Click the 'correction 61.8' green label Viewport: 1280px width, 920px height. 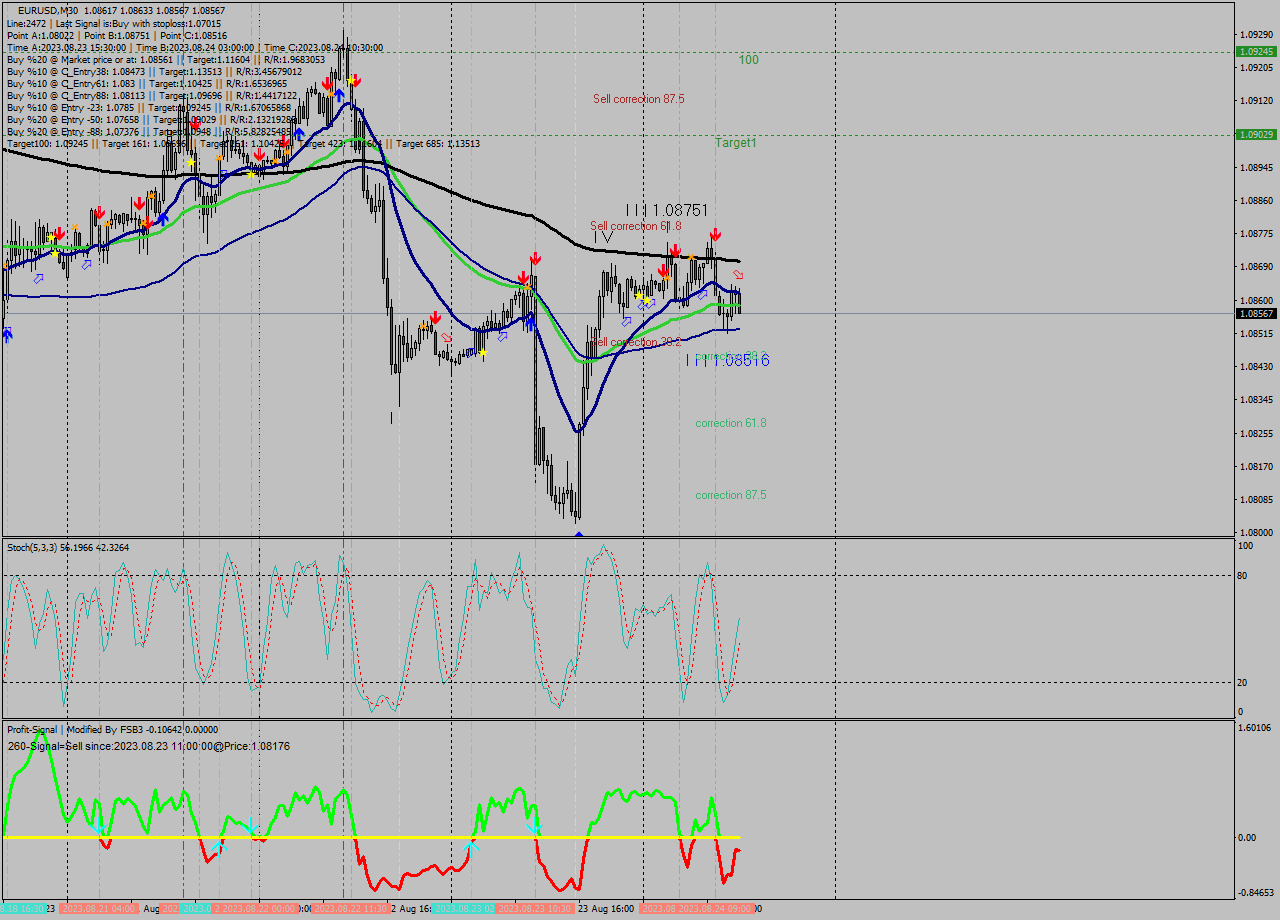click(x=731, y=423)
